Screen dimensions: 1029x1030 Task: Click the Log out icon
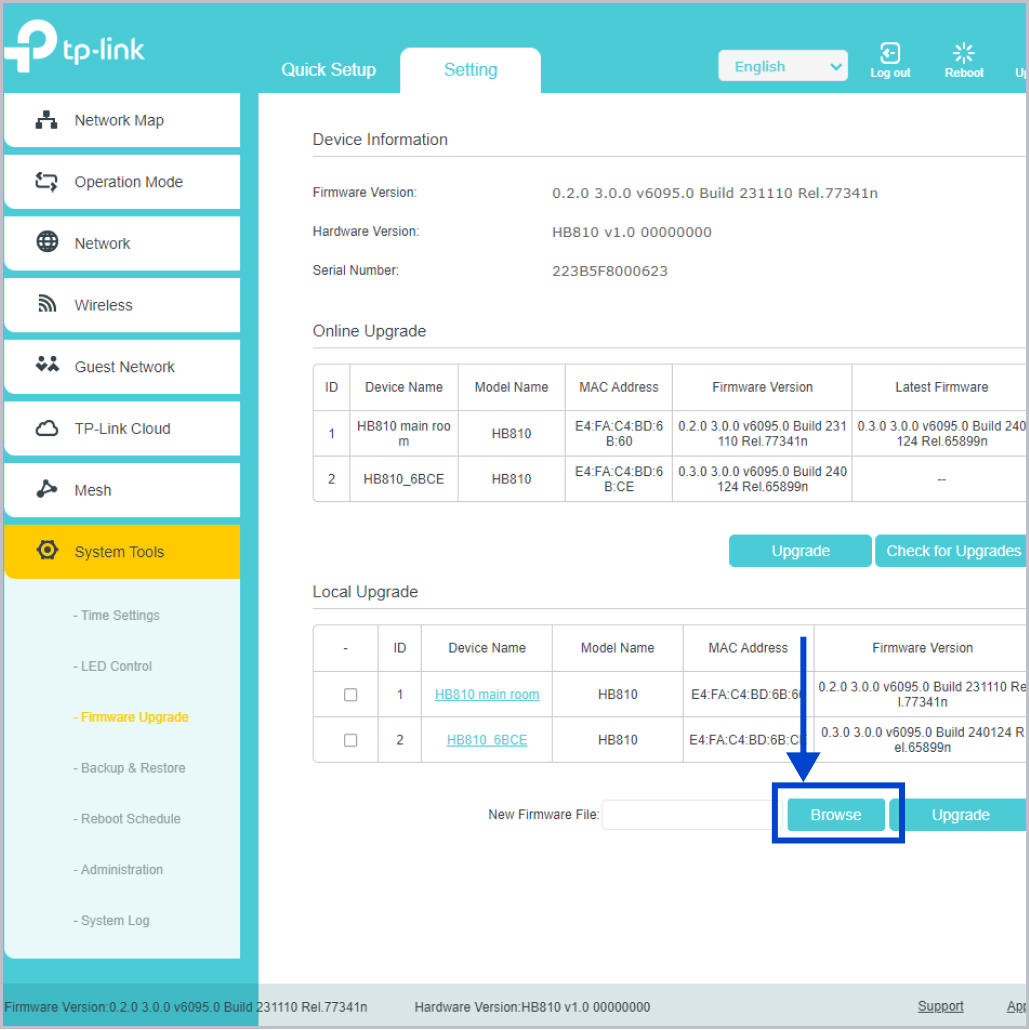coord(890,53)
